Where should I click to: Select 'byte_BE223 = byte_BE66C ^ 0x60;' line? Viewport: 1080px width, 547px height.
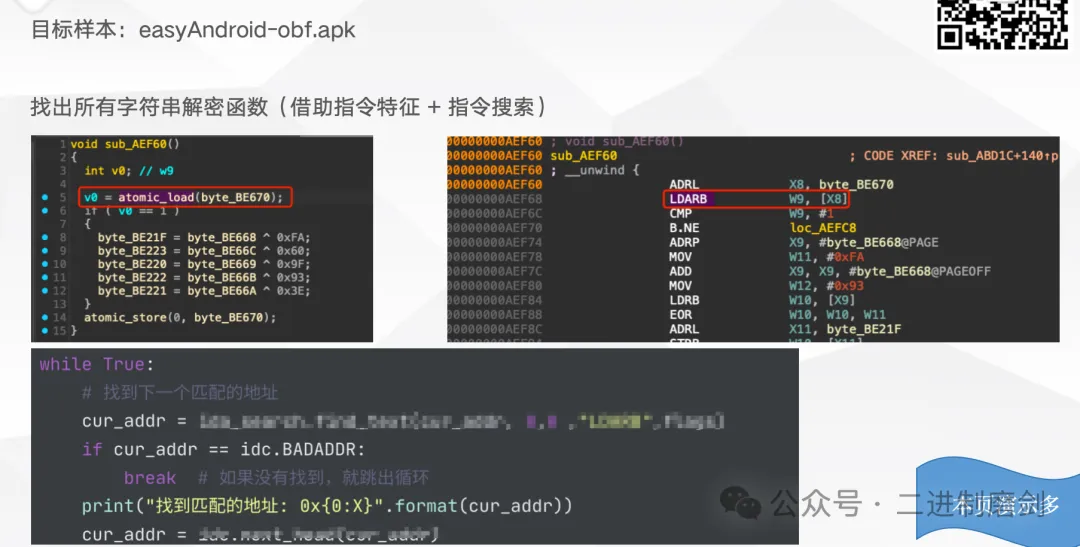(x=204, y=251)
